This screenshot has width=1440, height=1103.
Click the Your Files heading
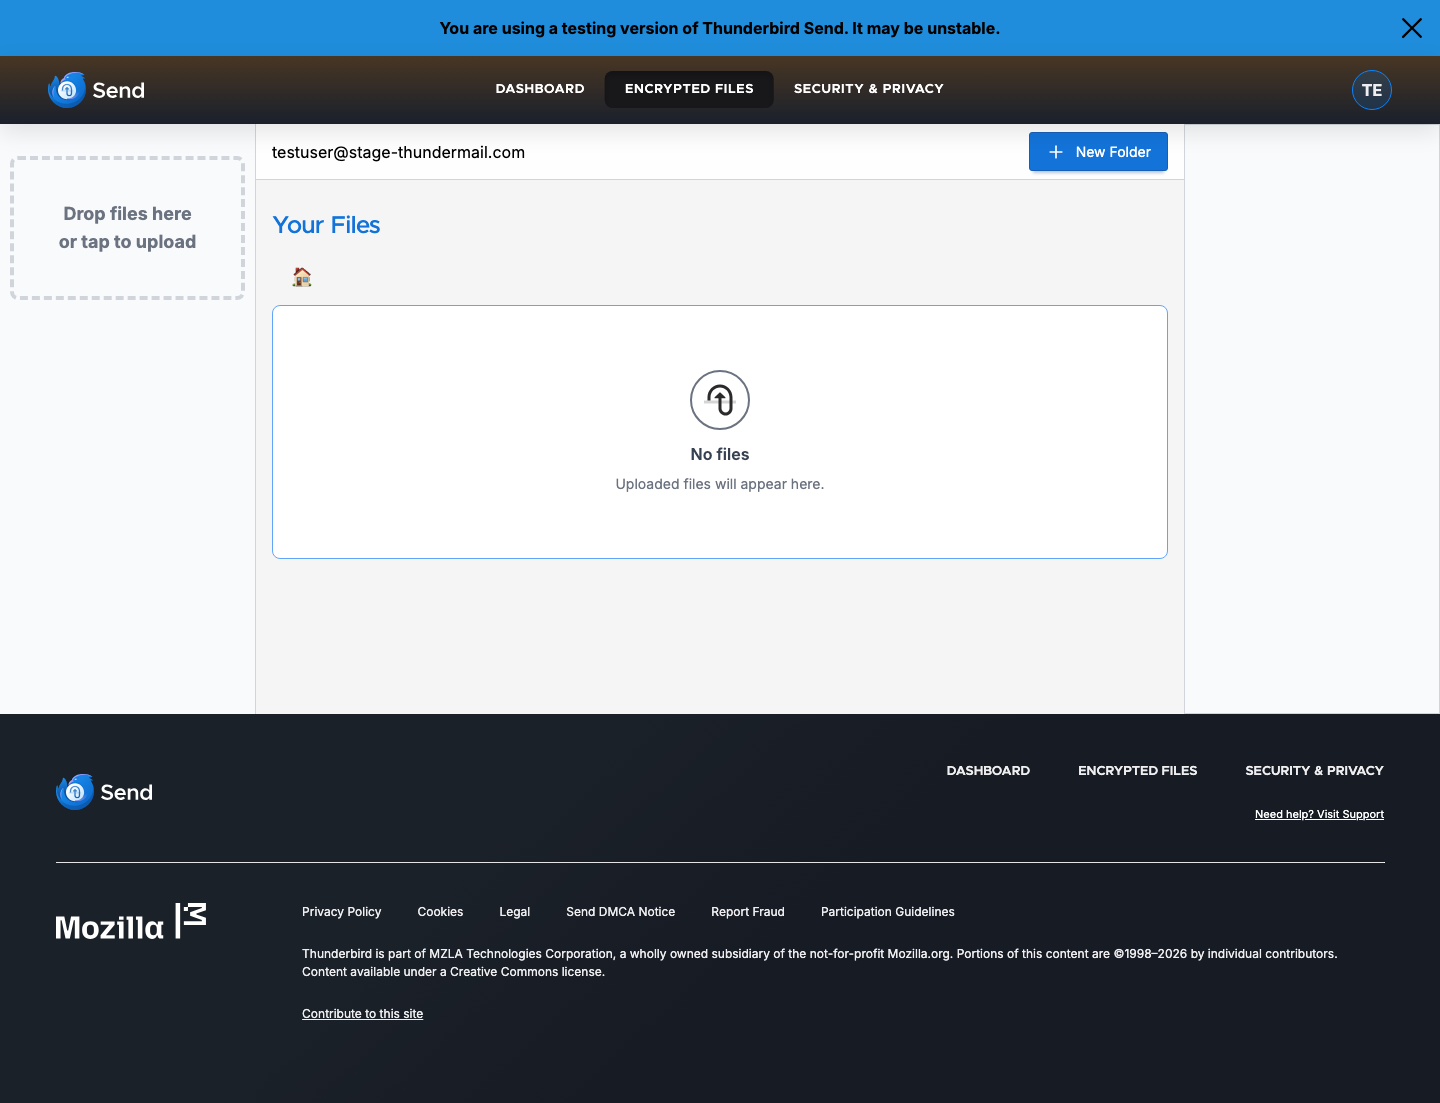[x=327, y=226]
